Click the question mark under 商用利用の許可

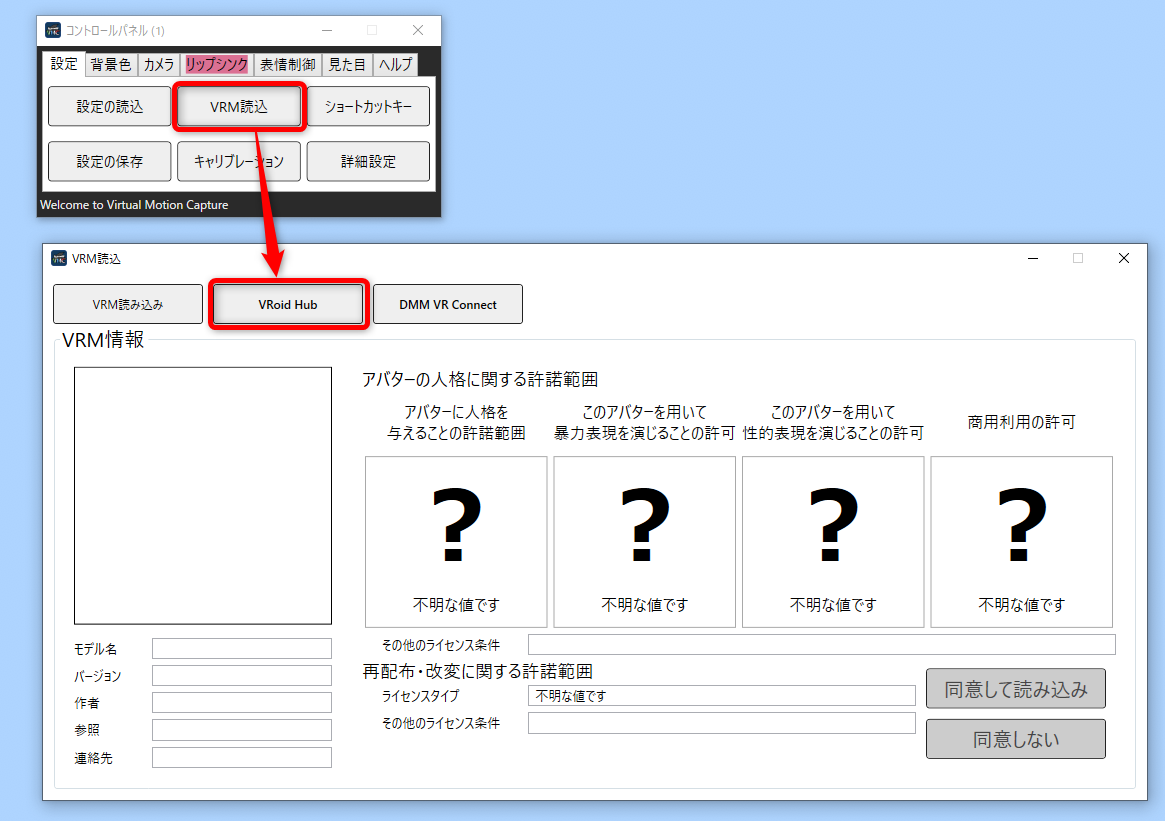point(1022,523)
